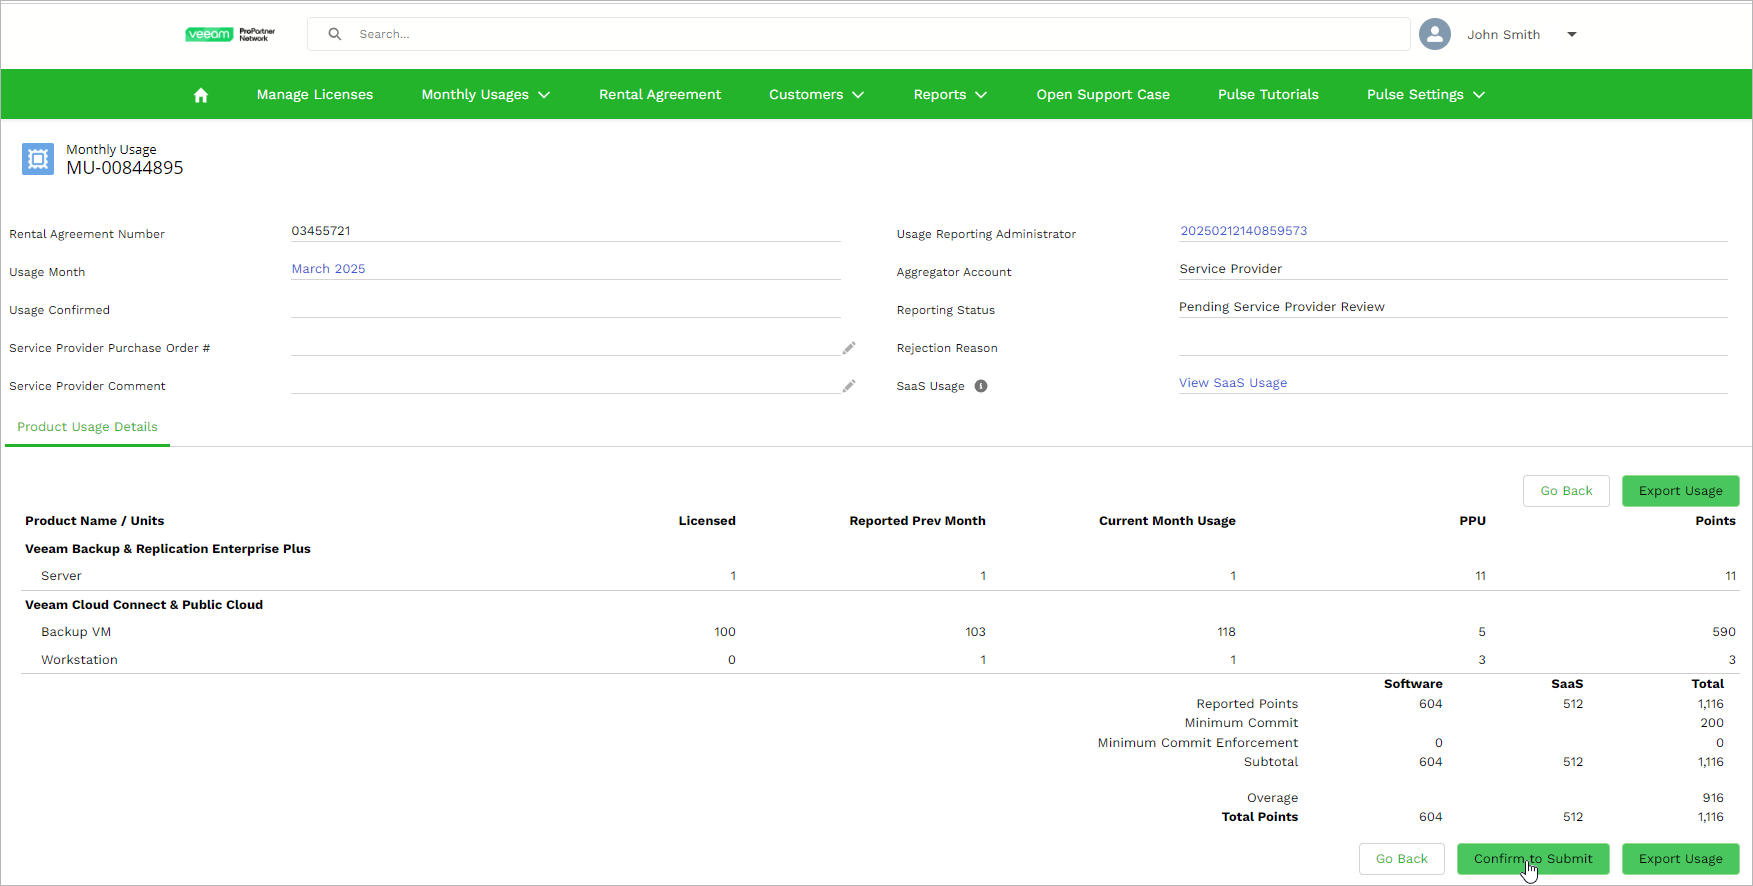1753x886 pixels.
Task: Open Usage Reporting Administrator link 20250212140859573
Action: click(1244, 231)
